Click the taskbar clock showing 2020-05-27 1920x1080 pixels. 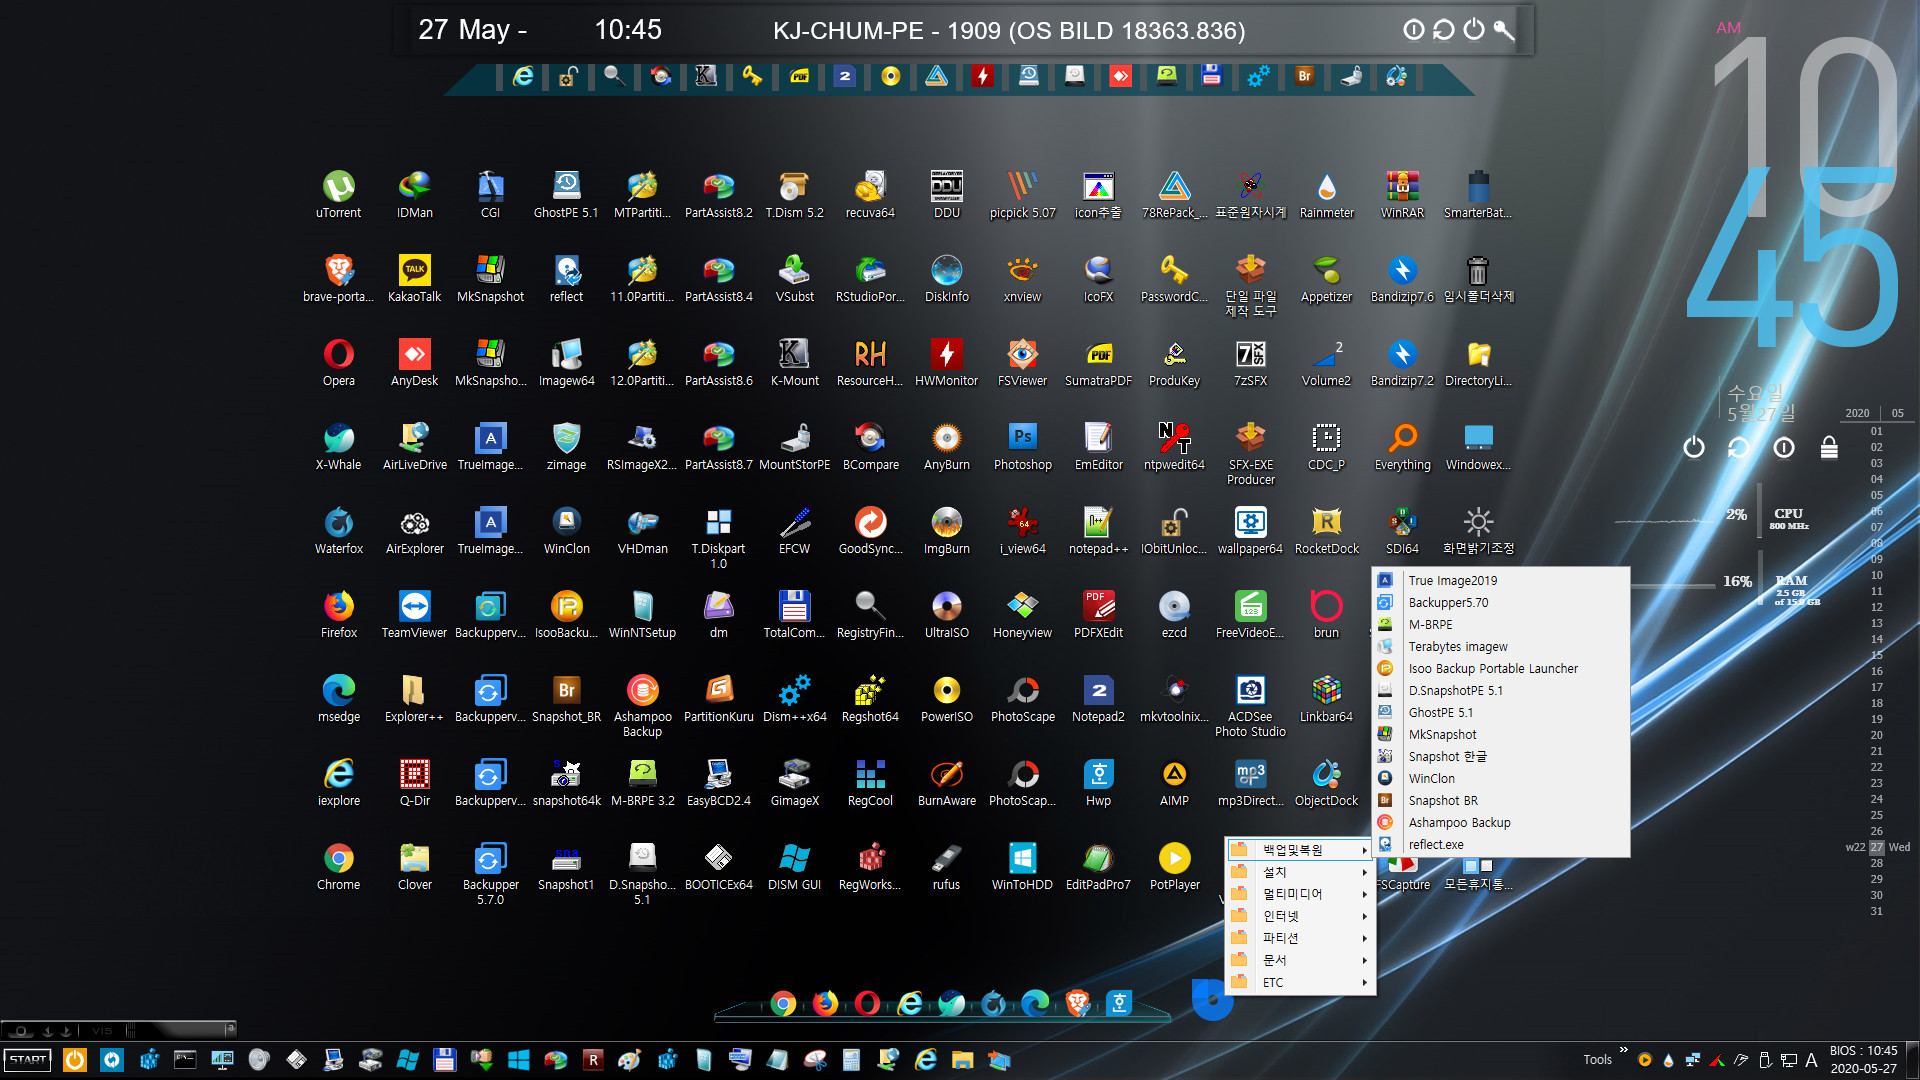(x=1863, y=1060)
